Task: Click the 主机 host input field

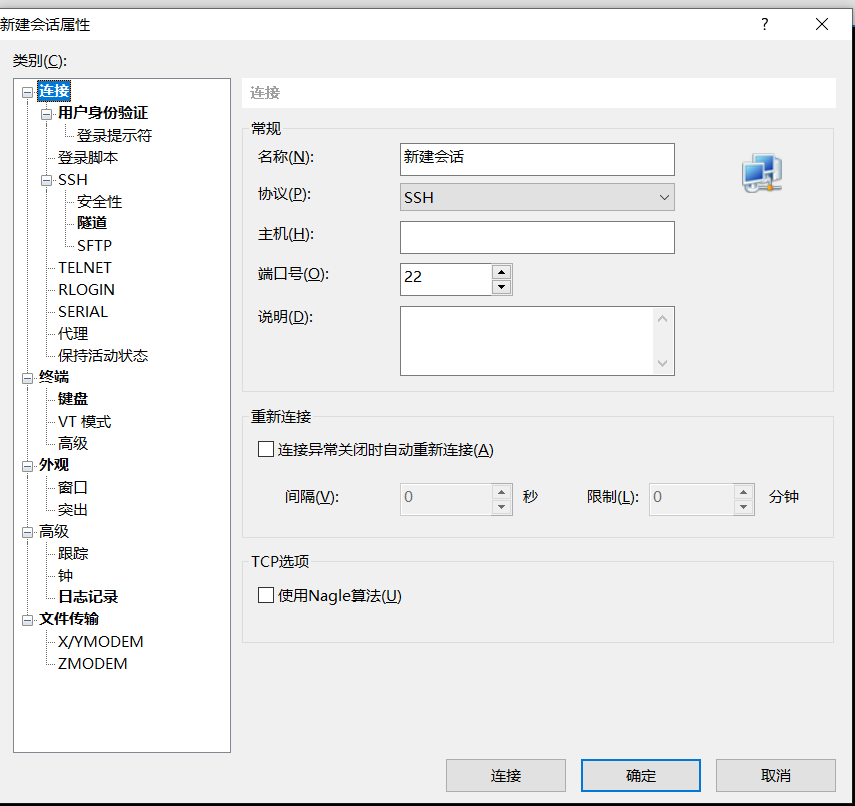Action: click(537, 238)
